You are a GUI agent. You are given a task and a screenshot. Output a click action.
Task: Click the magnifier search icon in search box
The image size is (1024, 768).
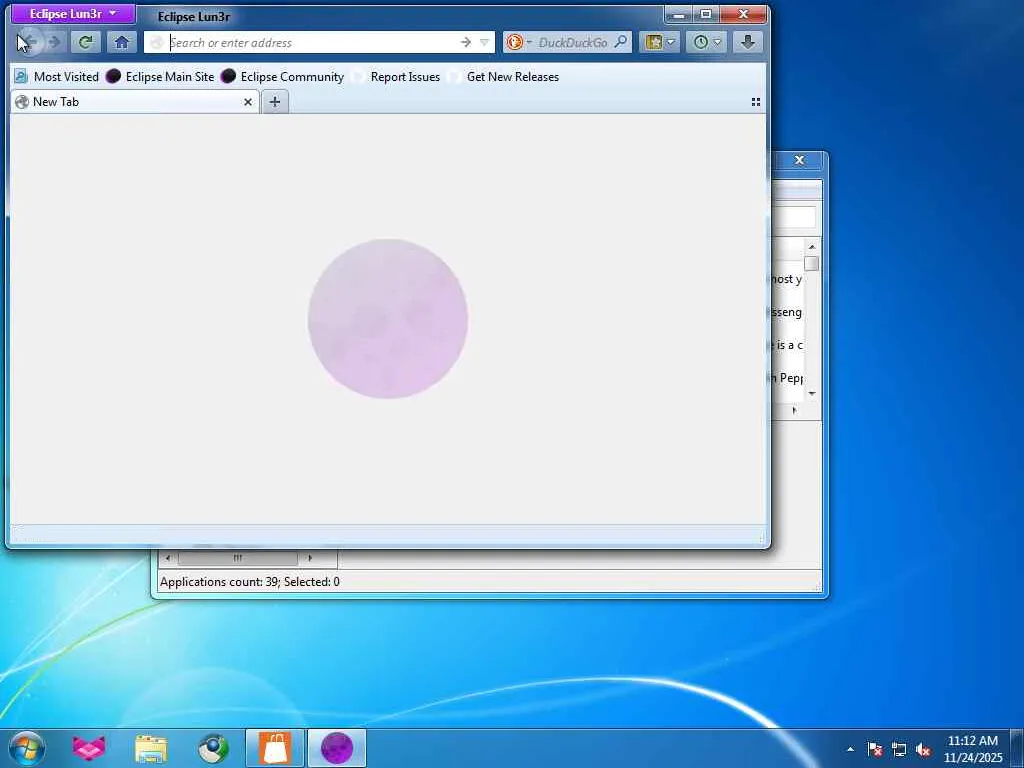click(x=621, y=42)
